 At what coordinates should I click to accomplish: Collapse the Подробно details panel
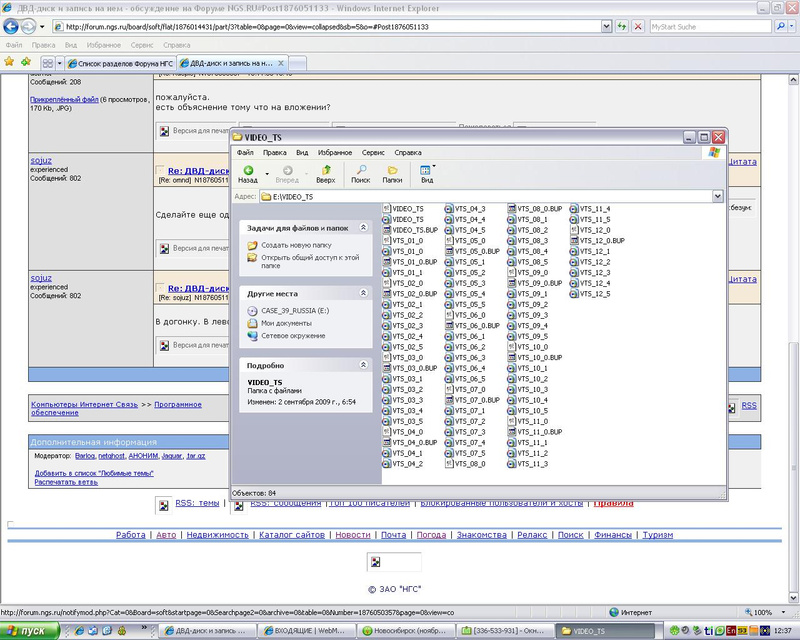point(363,365)
